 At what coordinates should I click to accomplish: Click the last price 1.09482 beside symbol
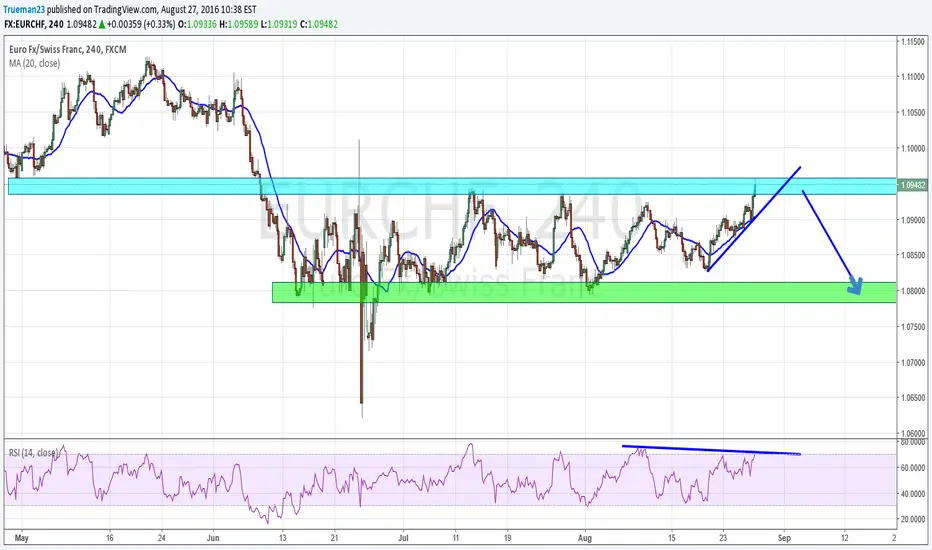pyautogui.click(x=81, y=24)
